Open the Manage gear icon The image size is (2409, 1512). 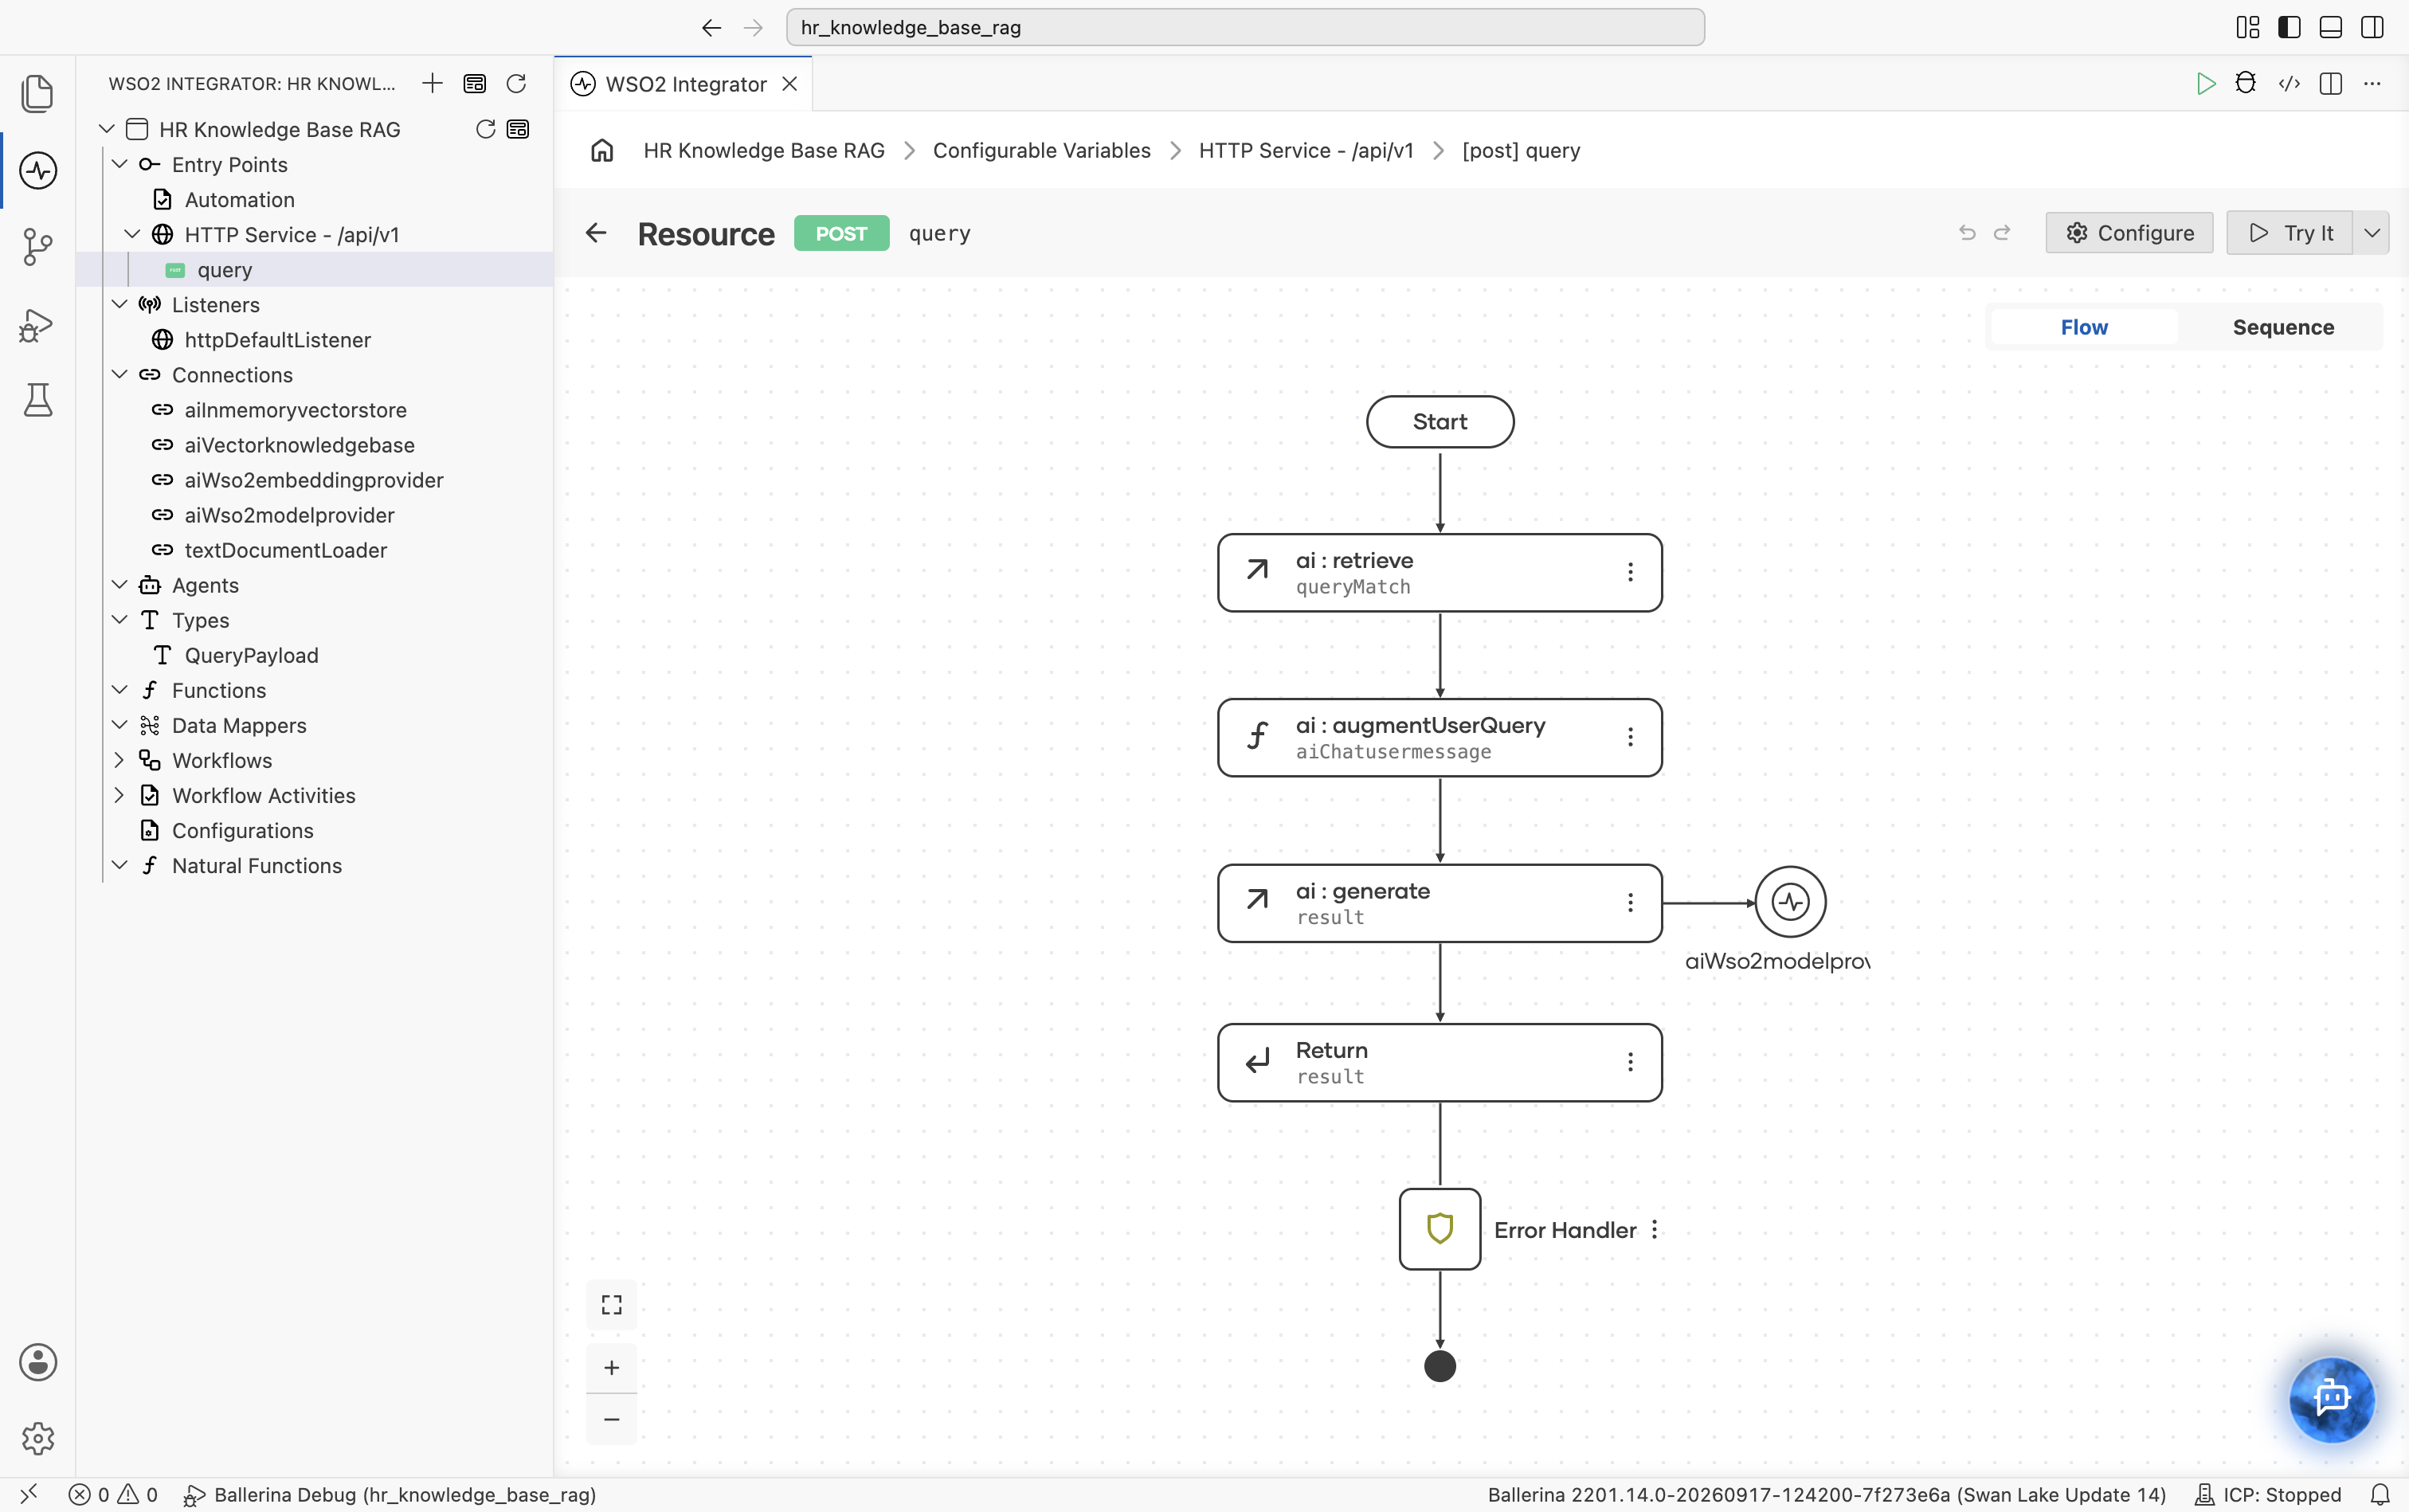[37, 1439]
